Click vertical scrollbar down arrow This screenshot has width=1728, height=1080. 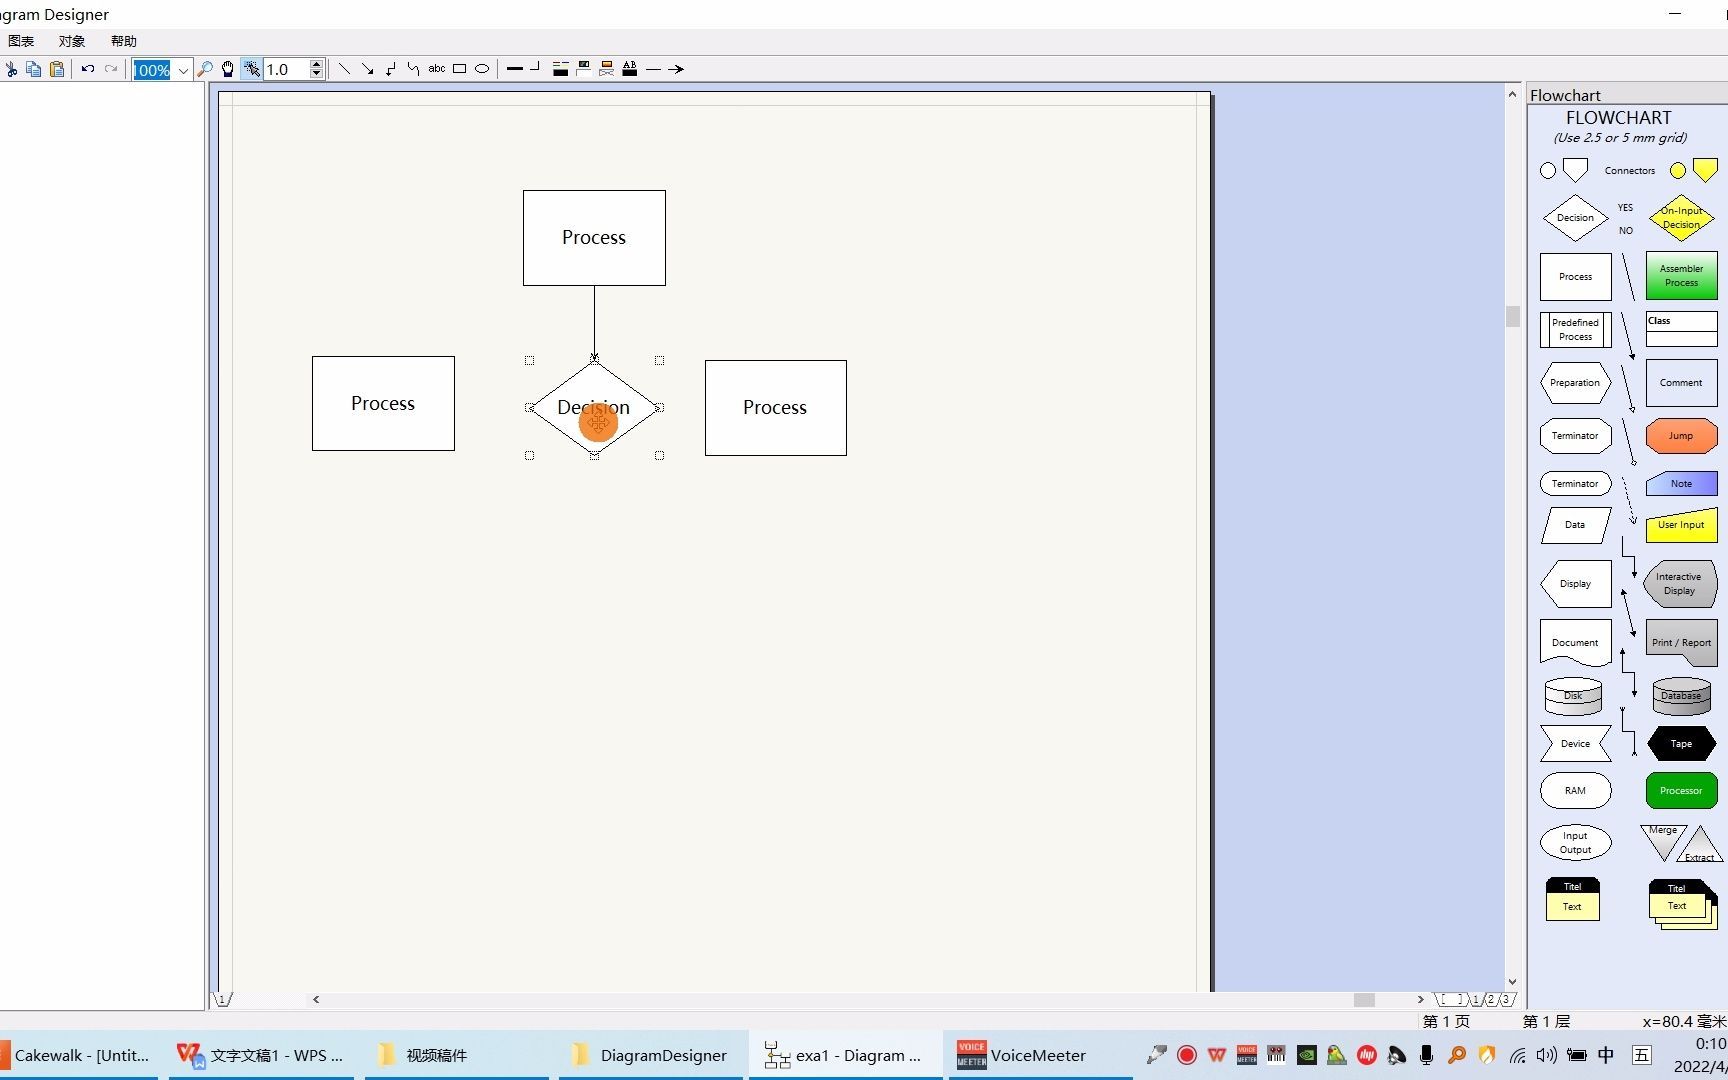pos(1512,982)
